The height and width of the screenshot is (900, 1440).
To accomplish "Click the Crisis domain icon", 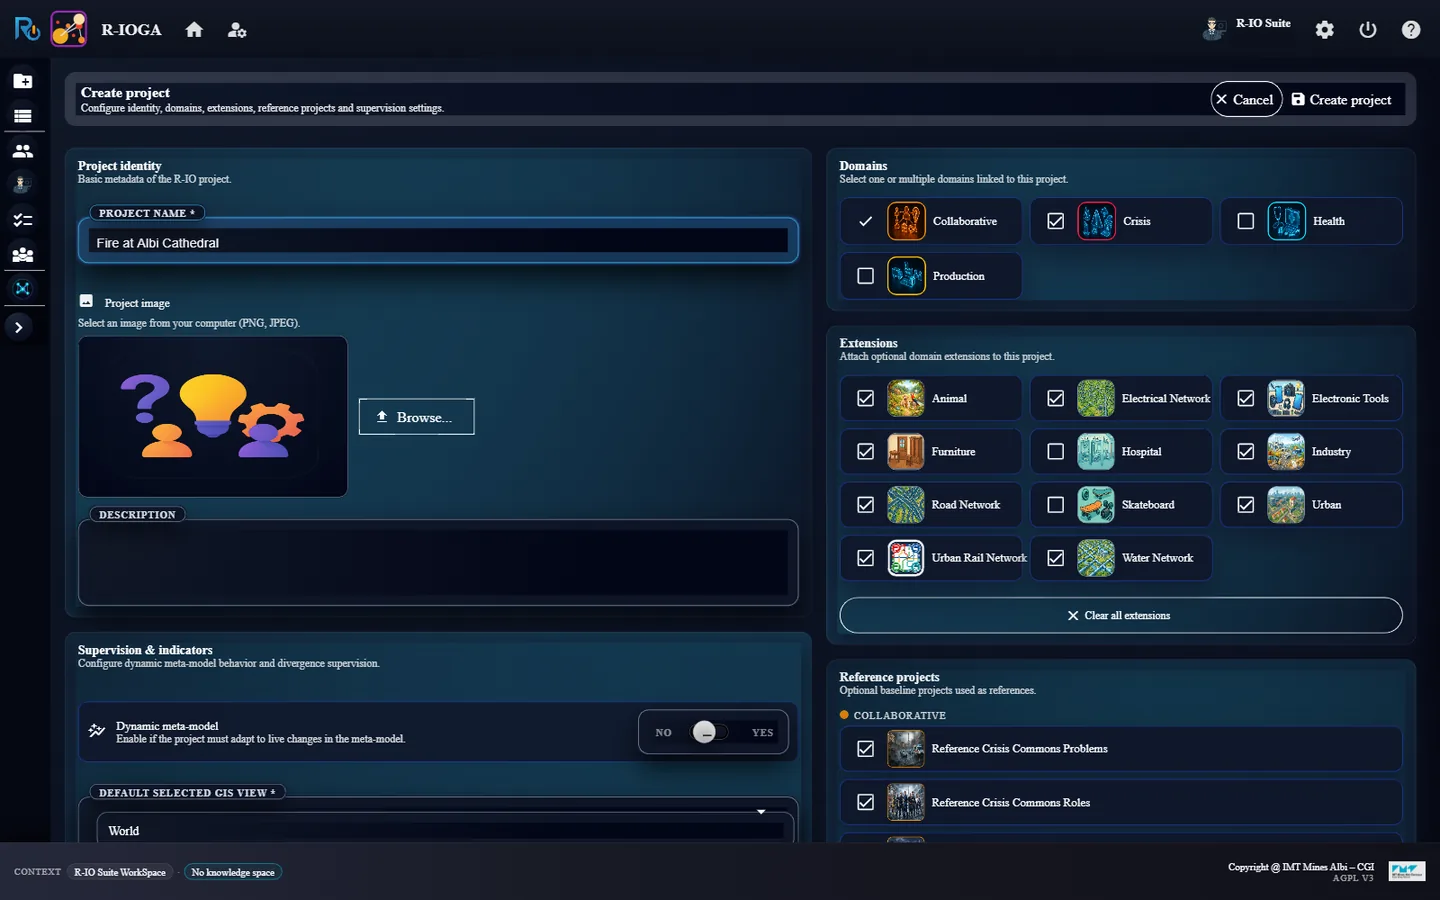I will click(x=1096, y=221).
